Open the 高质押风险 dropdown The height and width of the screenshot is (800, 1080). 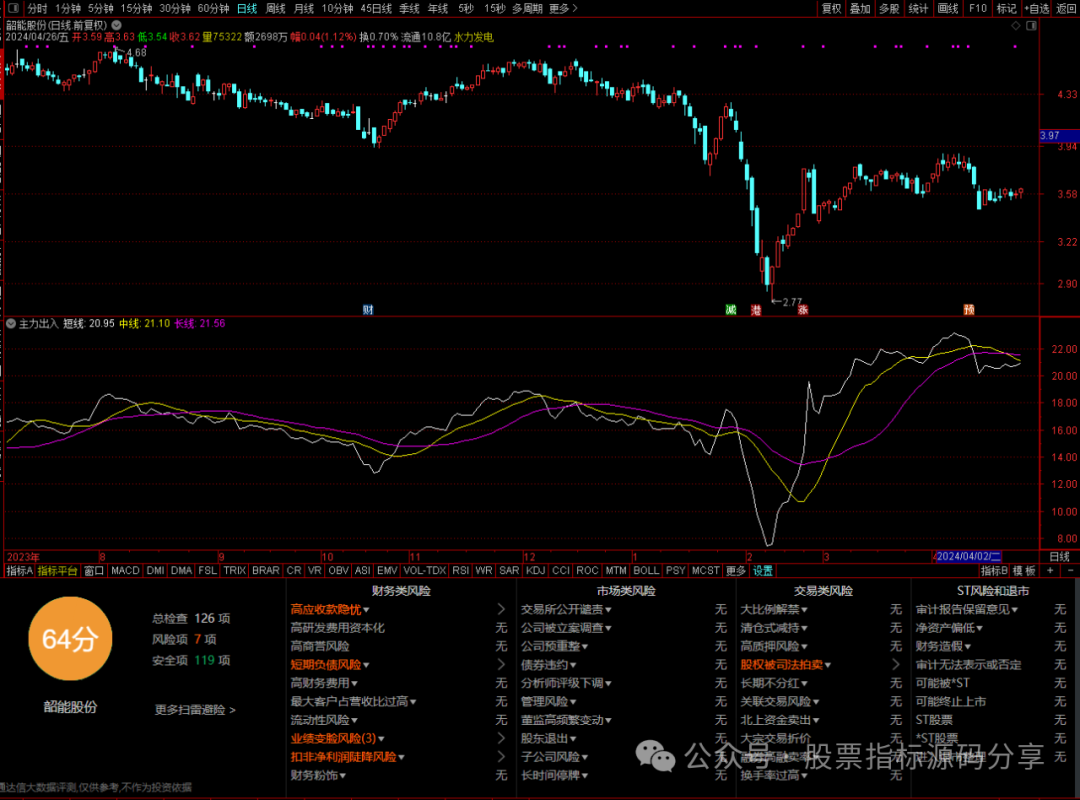(773, 646)
